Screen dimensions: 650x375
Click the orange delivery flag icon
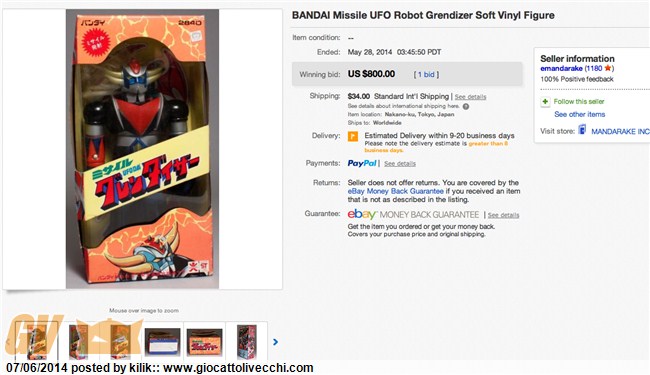pos(353,136)
